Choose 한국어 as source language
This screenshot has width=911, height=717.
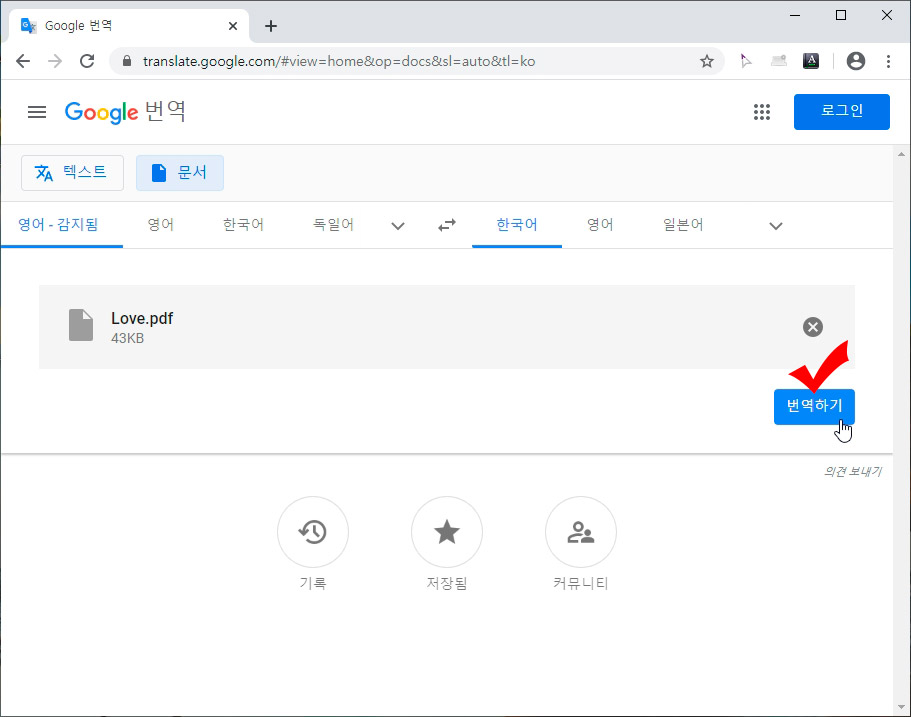pyautogui.click(x=243, y=225)
